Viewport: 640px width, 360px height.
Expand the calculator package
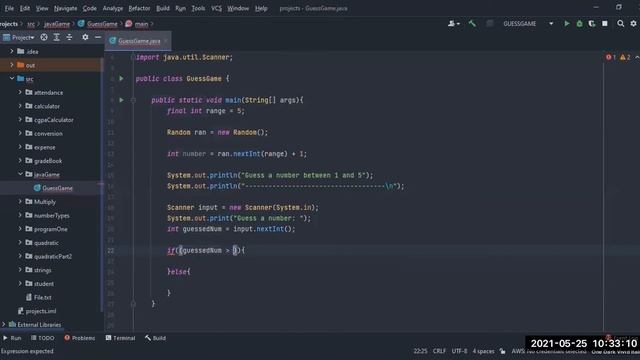[20, 106]
